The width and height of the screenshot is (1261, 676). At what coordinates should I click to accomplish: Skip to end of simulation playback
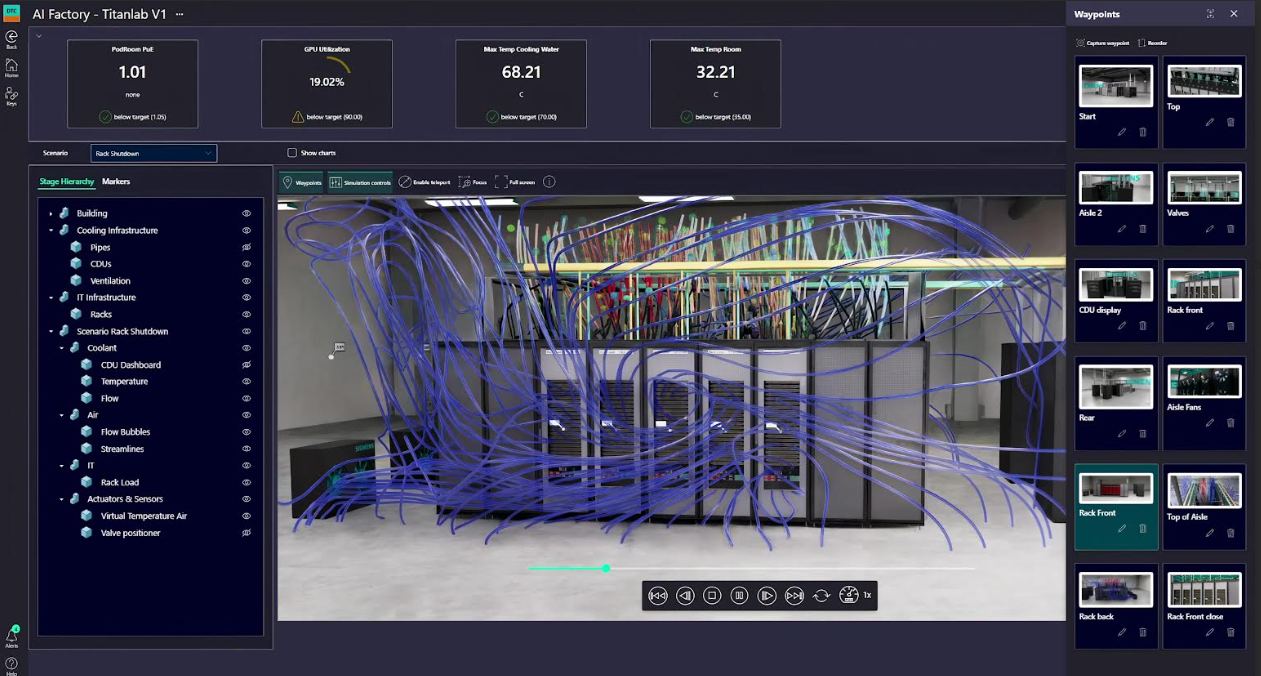pos(794,595)
